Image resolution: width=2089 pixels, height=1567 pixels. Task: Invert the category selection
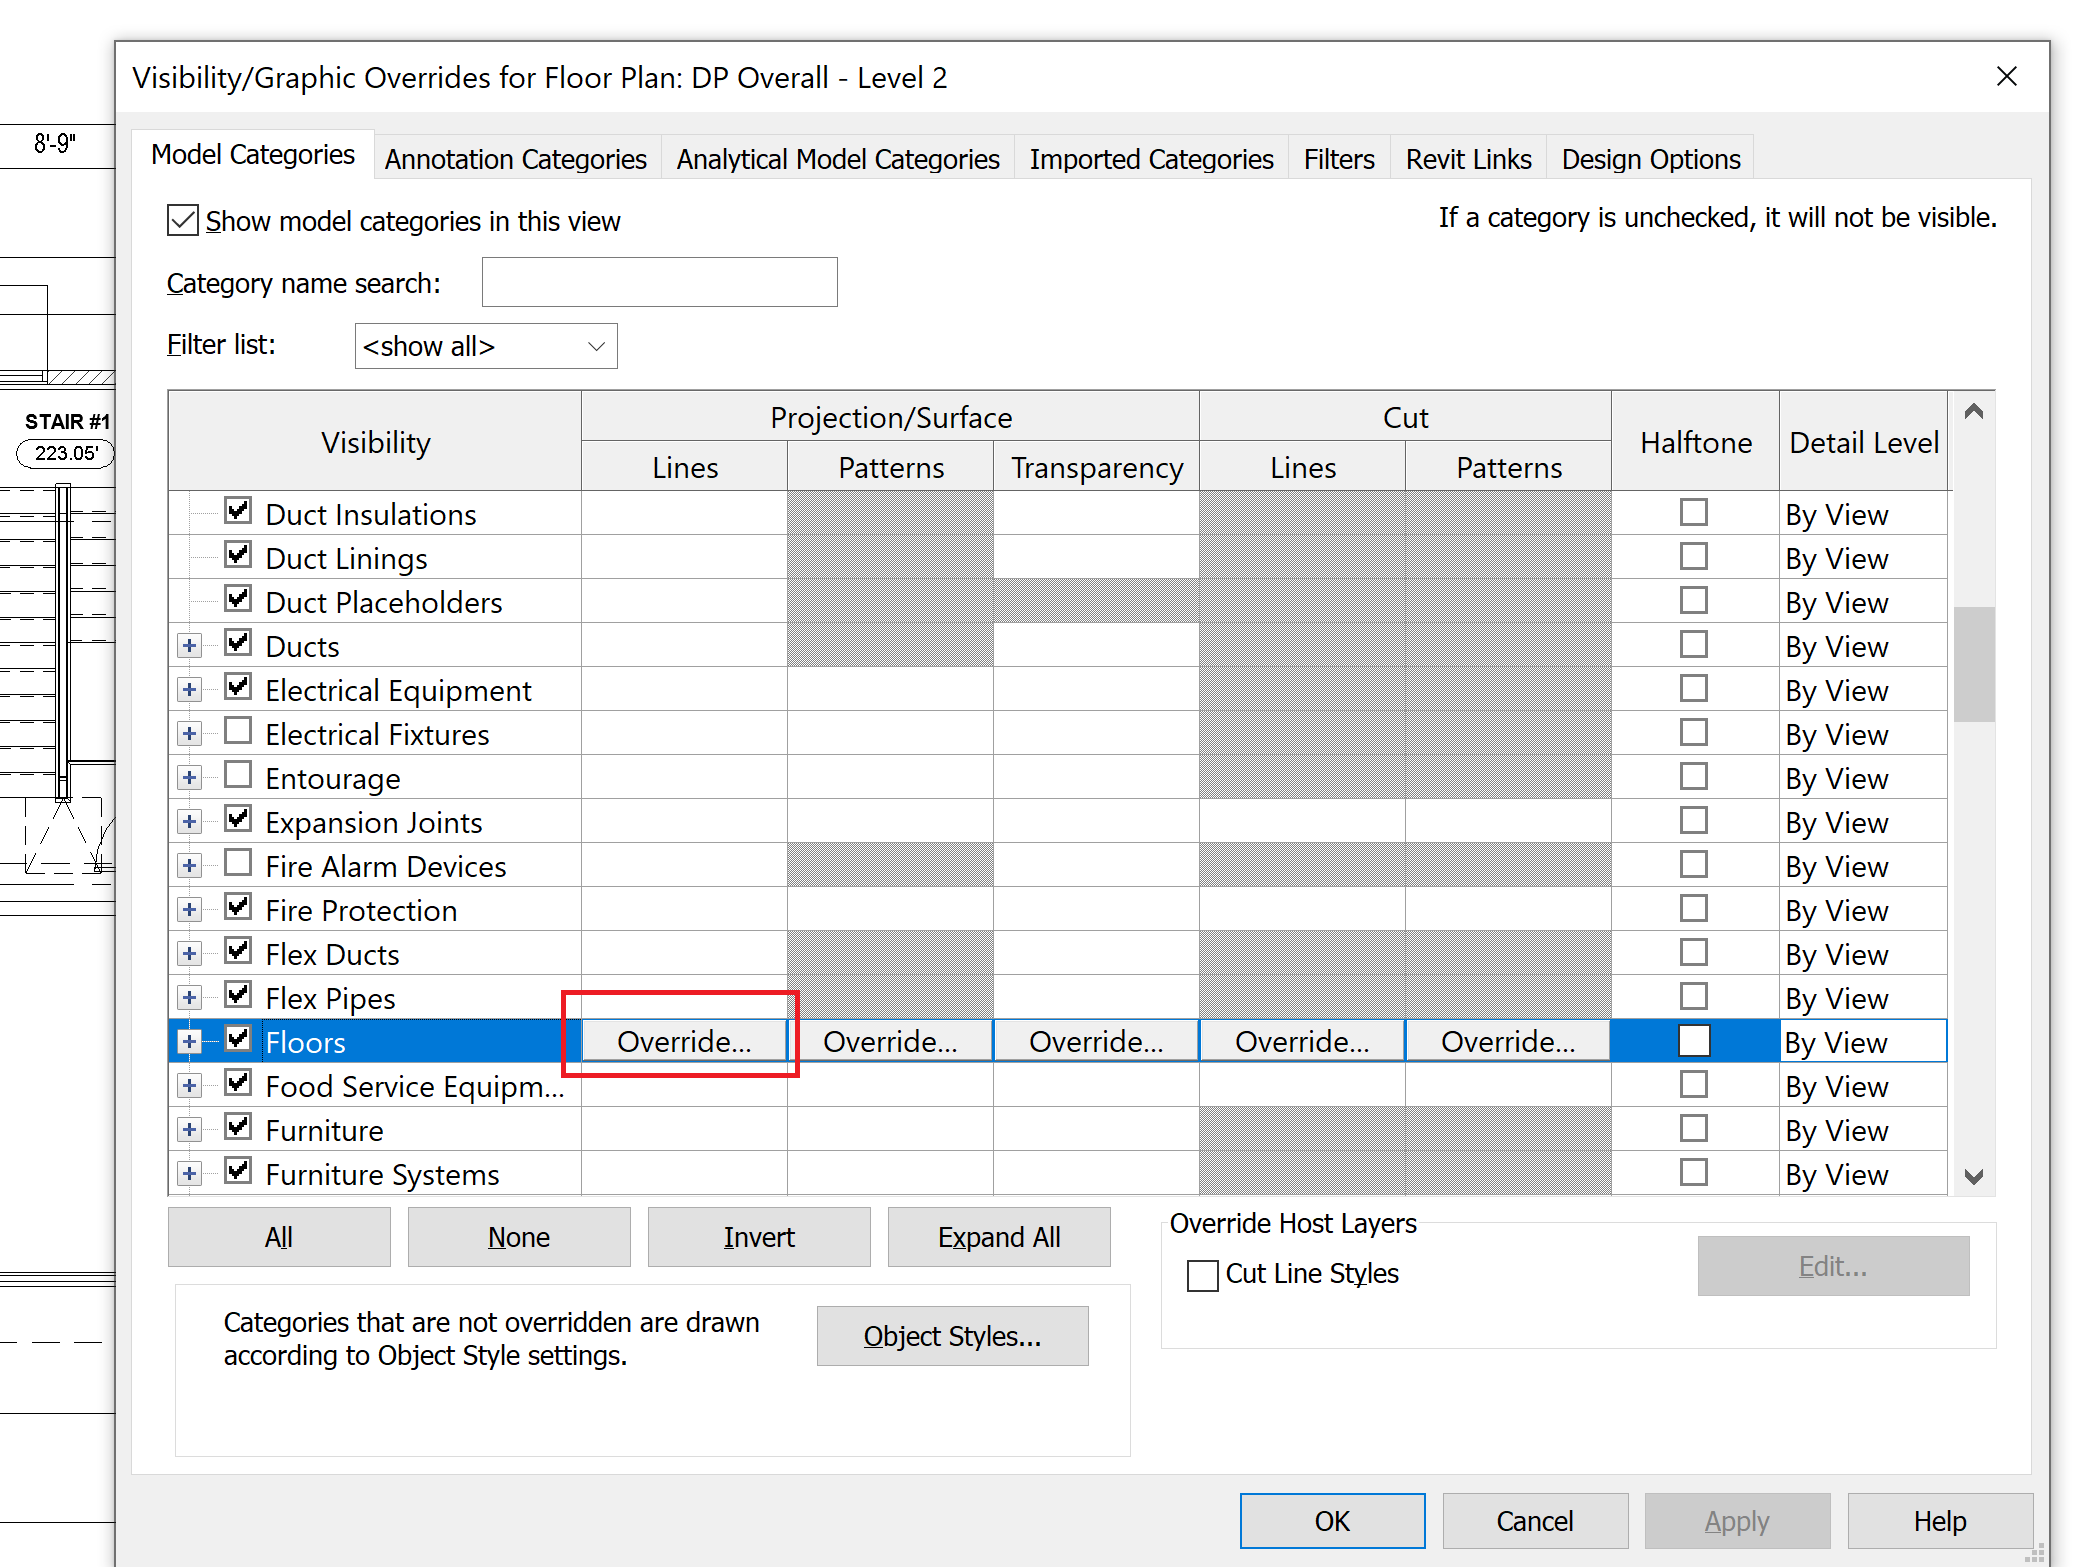click(x=758, y=1237)
